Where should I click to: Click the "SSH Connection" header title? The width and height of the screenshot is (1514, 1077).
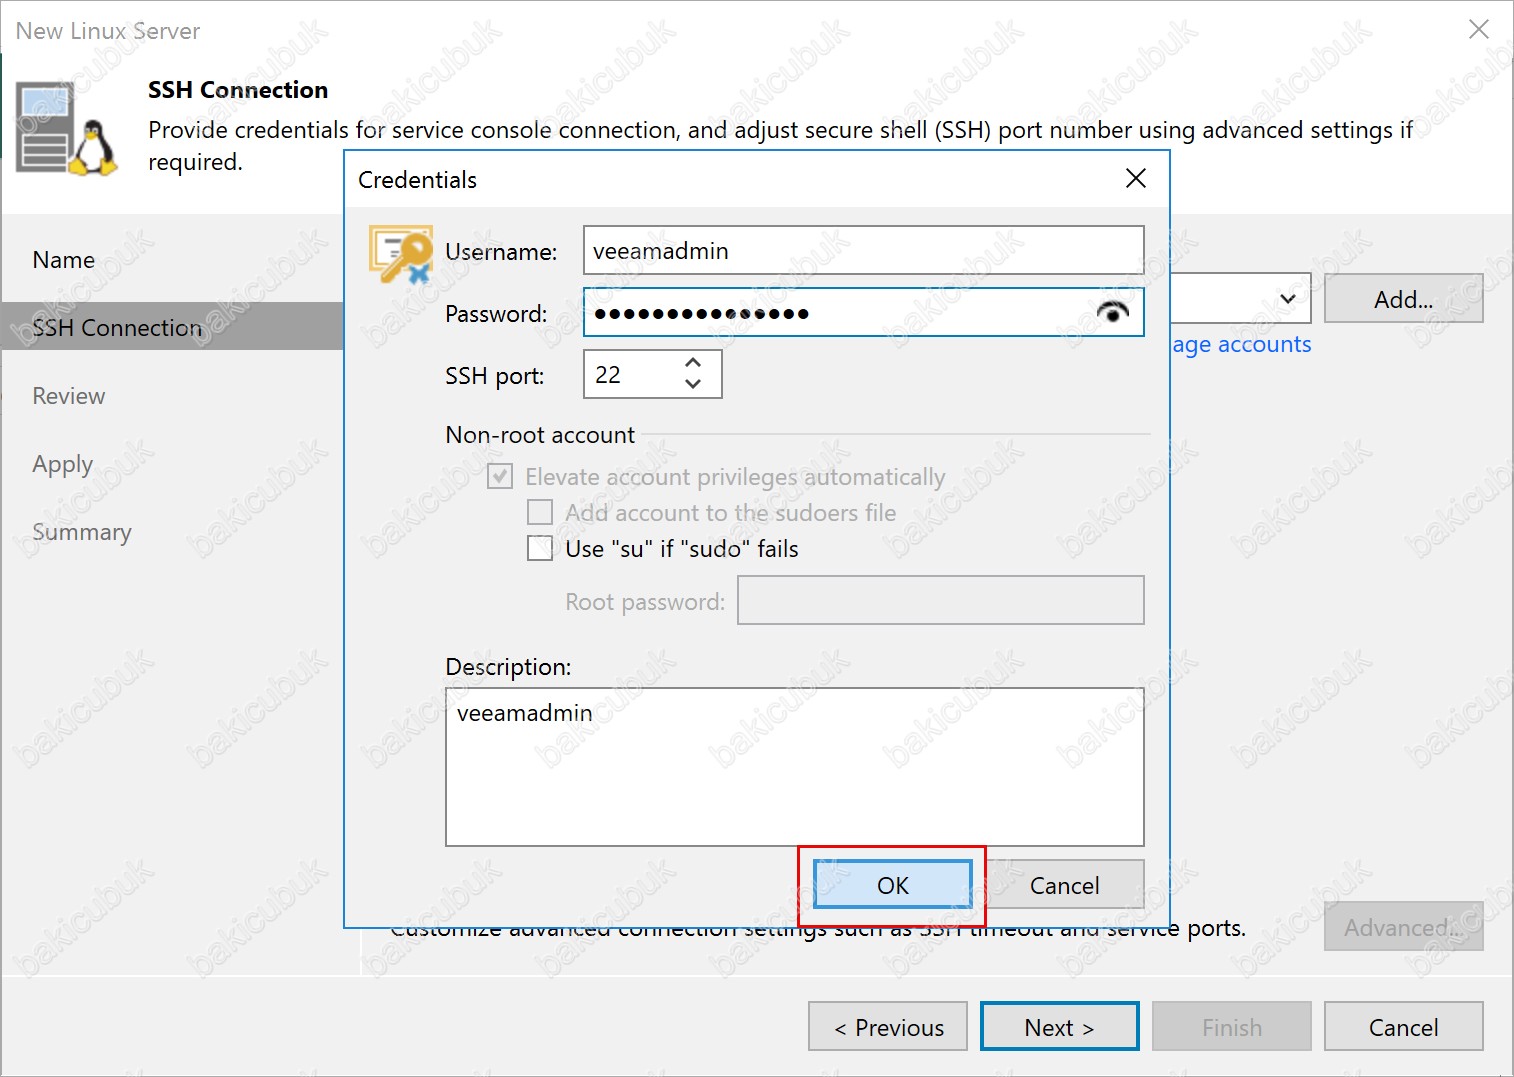tap(238, 90)
